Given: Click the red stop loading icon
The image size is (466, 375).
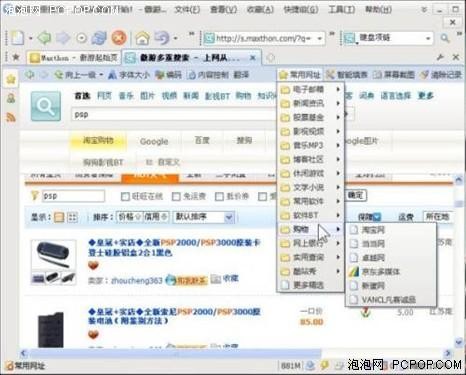Looking at the screenshot, I should [x=119, y=38].
